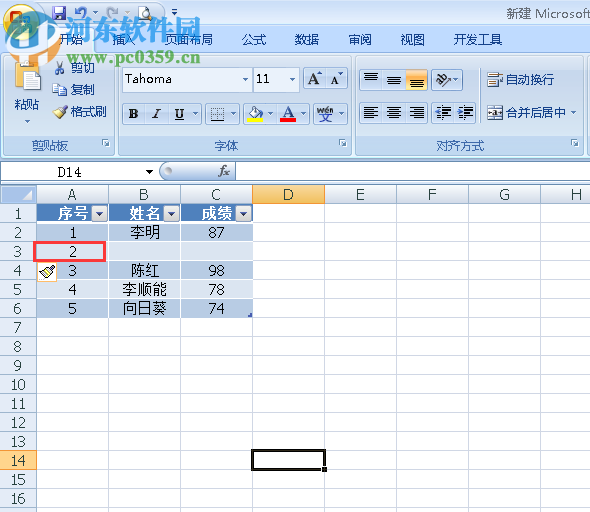Apply the red font color A
This screenshot has width=590, height=512.
pos(288,114)
